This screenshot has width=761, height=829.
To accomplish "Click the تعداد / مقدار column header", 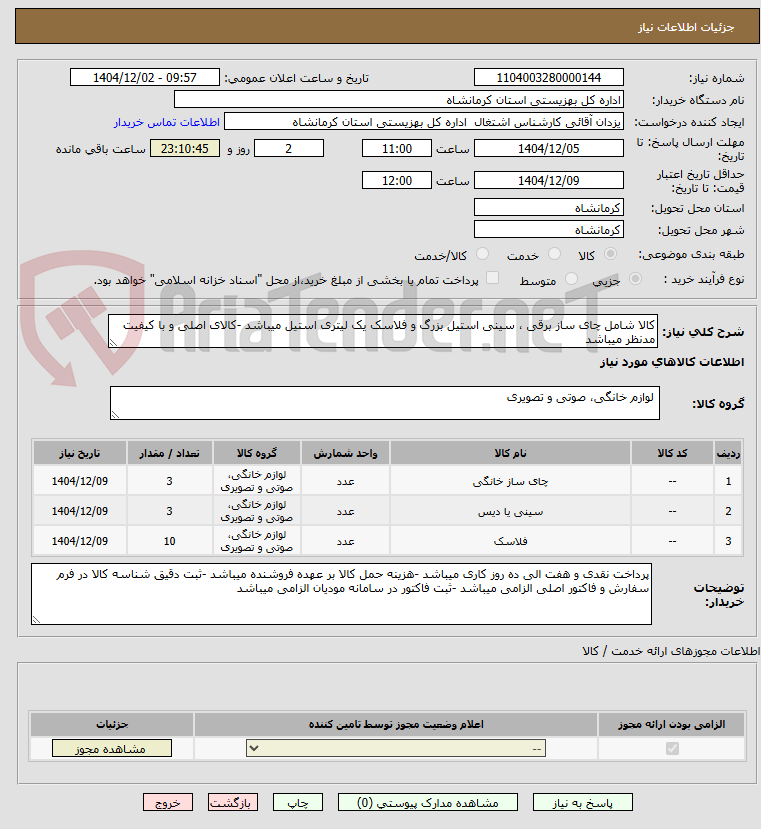I will 169,454.
